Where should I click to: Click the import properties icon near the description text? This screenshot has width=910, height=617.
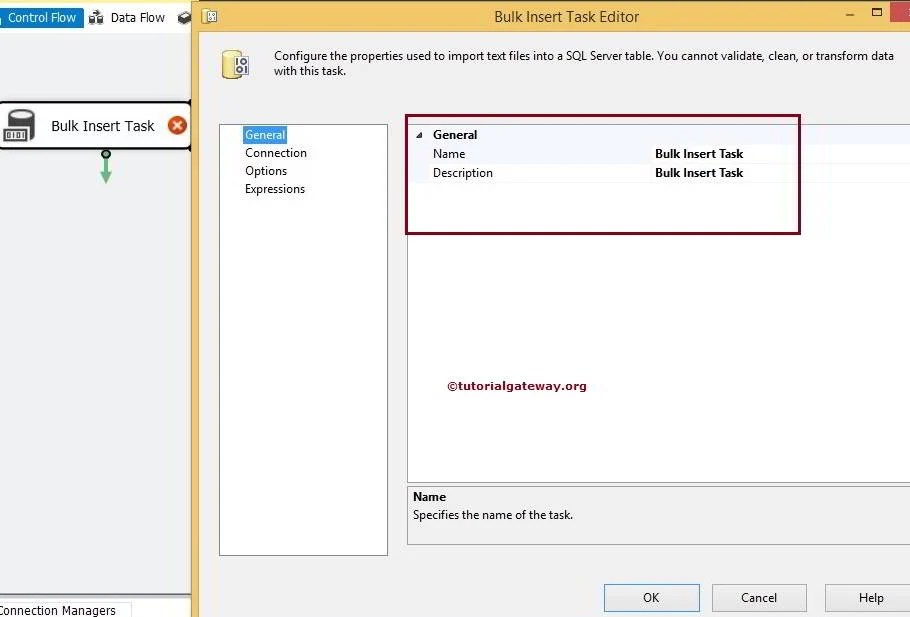pos(235,62)
